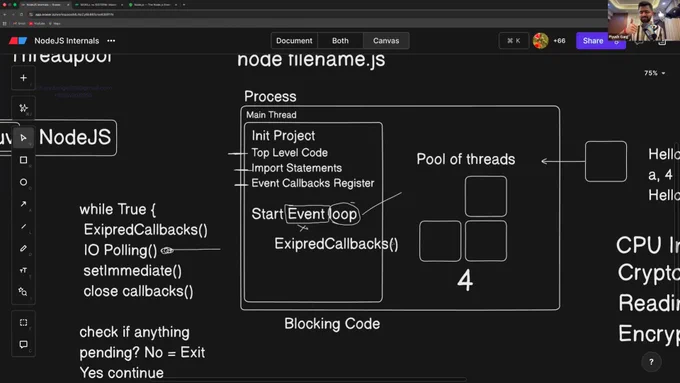The width and height of the screenshot is (680, 383).
Task: Click the NodeJS box label
Action: [75, 137]
